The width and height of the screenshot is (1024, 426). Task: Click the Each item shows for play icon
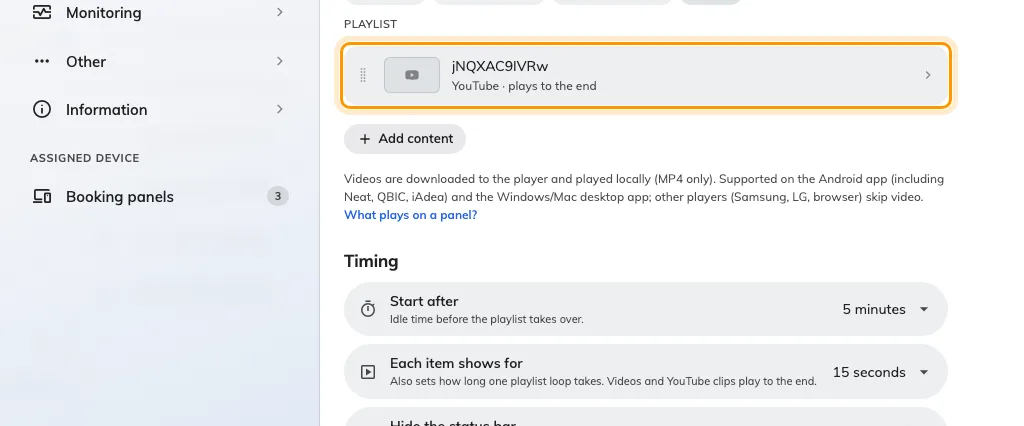pos(368,372)
